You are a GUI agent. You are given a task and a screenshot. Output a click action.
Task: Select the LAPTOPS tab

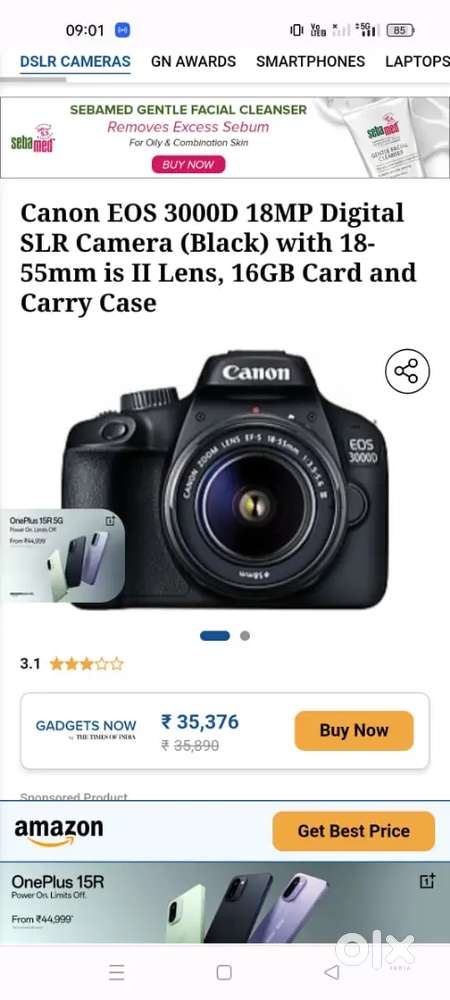417,62
